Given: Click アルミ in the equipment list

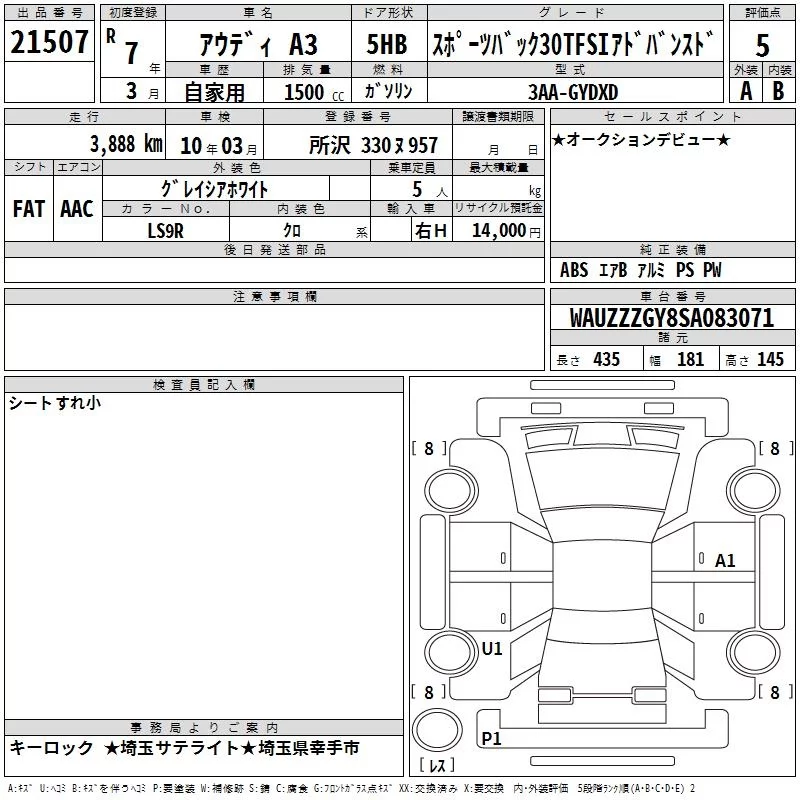Looking at the screenshot, I should click(x=651, y=269).
